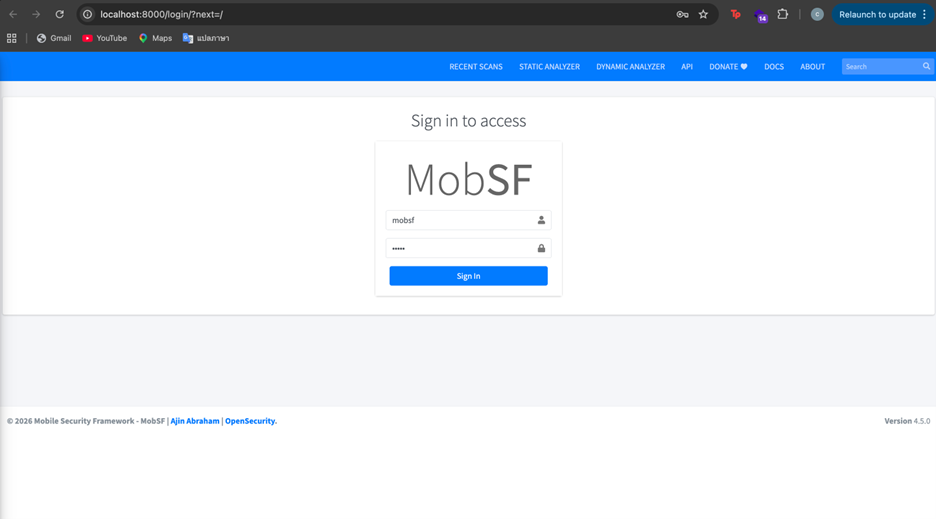This screenshot has height=519, width=936.
Task: Click the lock icon in password field
Action: (541, 248)
